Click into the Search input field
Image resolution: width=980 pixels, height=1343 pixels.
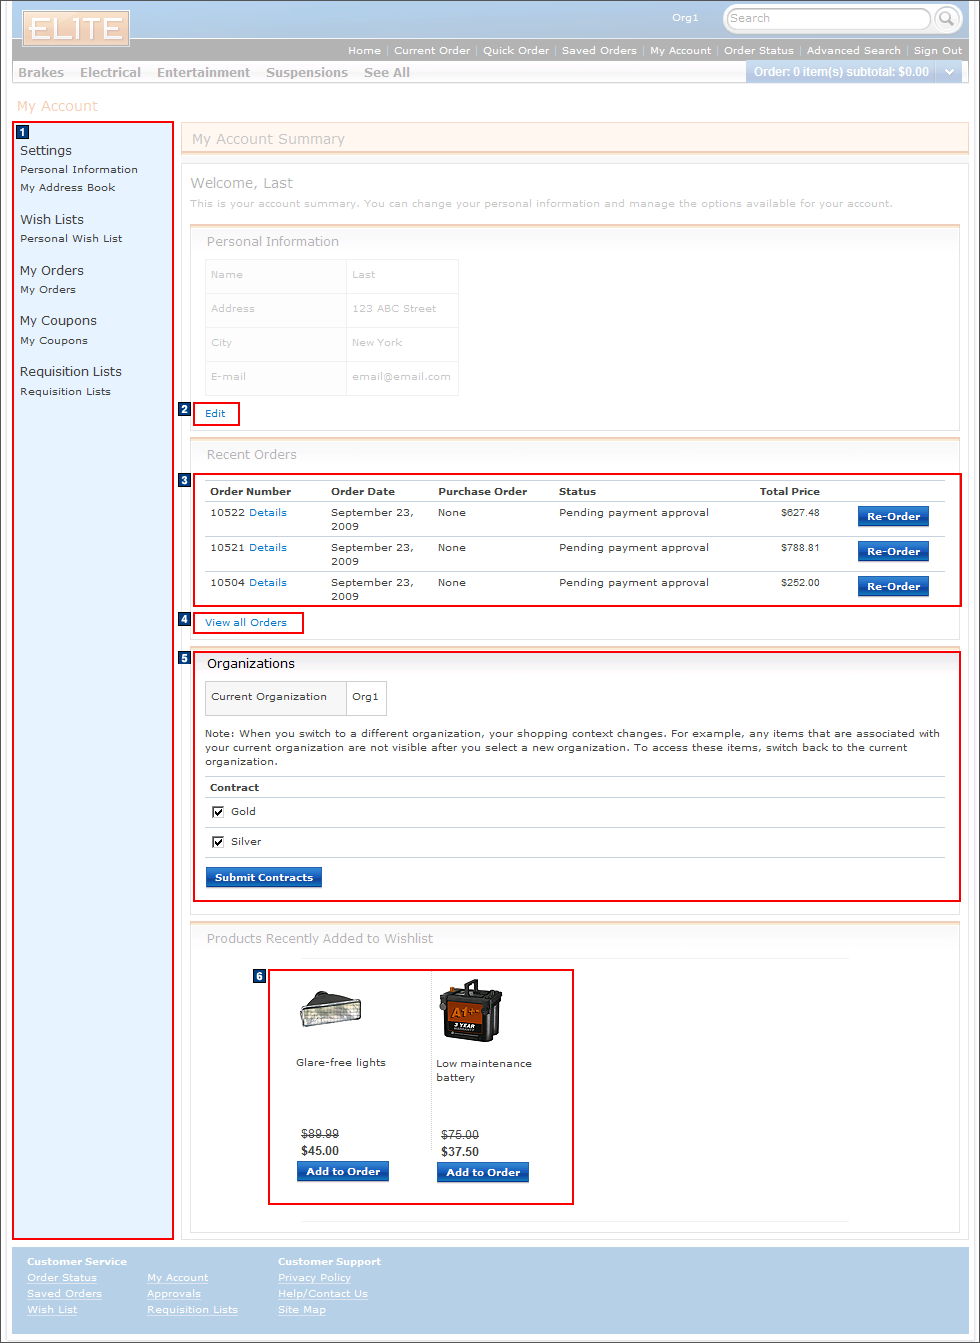click(826, 18)
